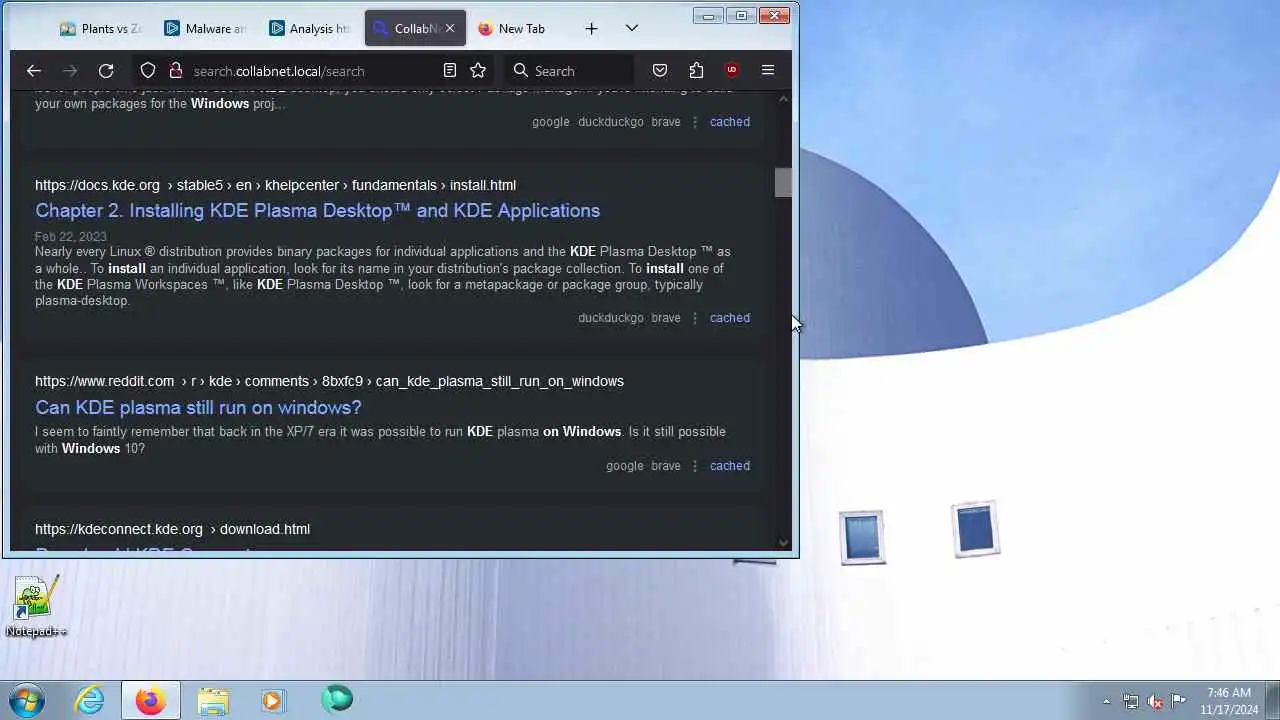
Task: Switch to Malware analysis tab
Action: tap(206, 29)
